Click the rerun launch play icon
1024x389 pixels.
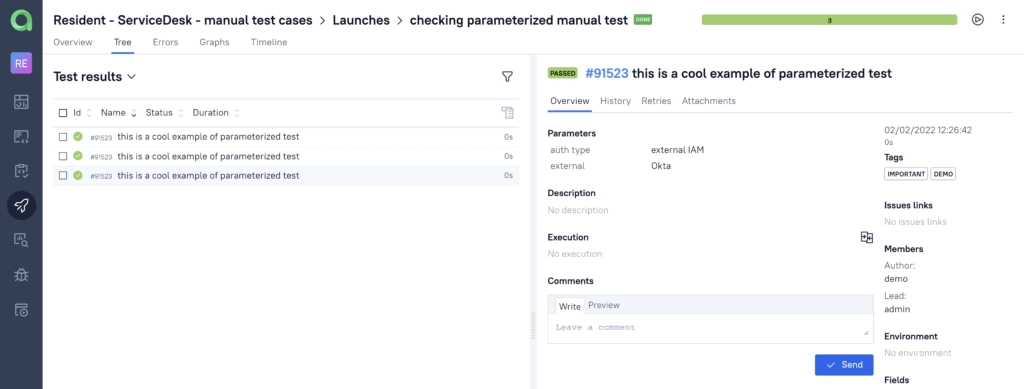977,20
